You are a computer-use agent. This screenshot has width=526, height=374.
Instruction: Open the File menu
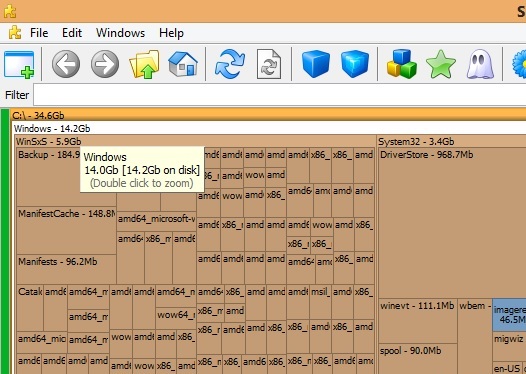point(39,33)
